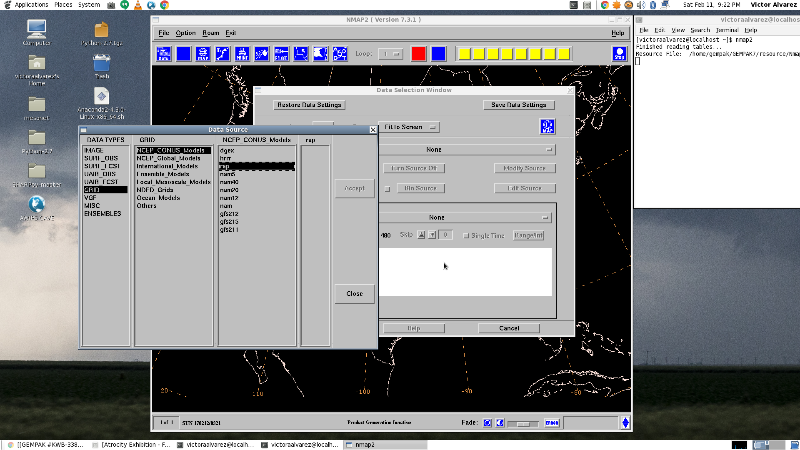This screenshot has height=450, width=800.
Task: Open the Option menu in NMAP2
Action: (186, 33)
